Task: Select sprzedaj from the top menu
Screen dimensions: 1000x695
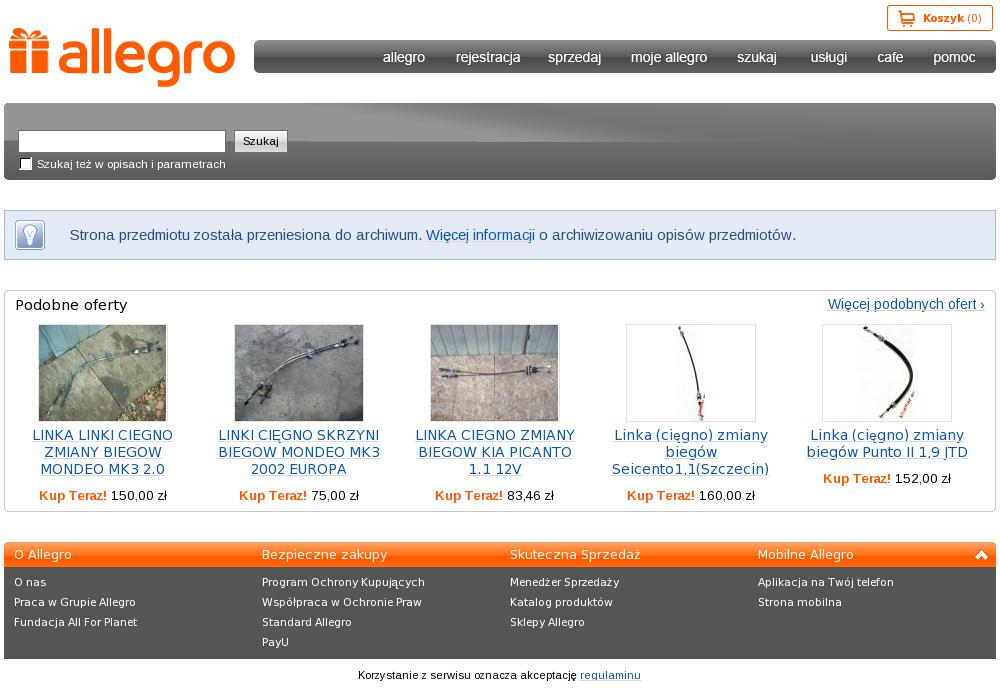Action: (575, 57)
